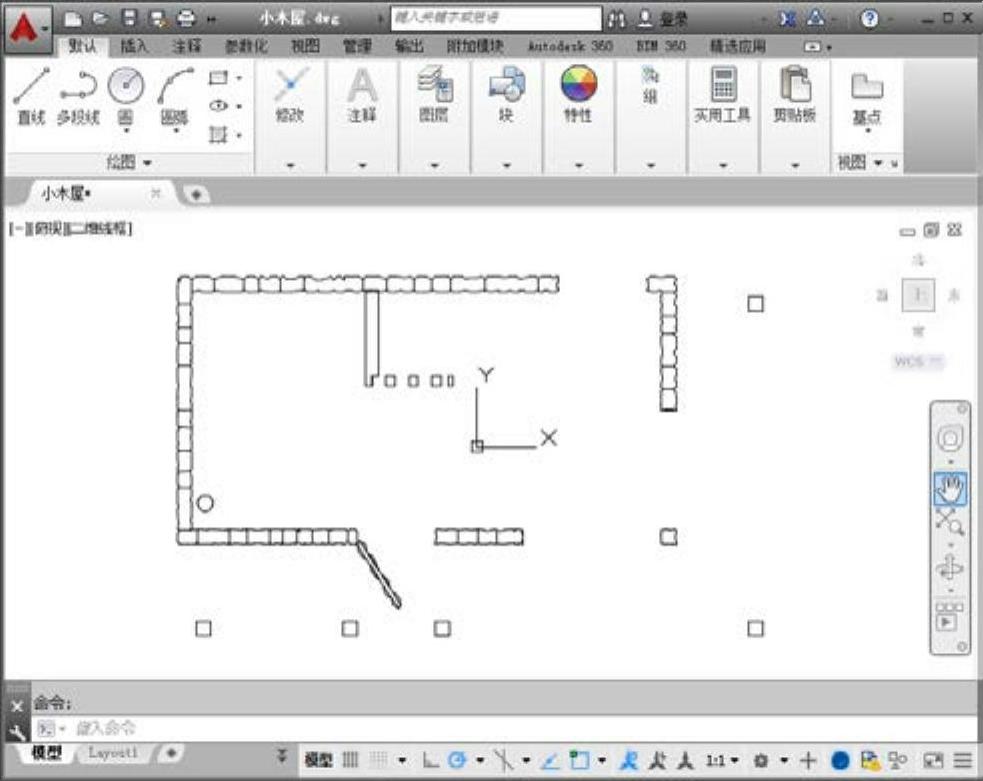Select the Arc (圆弧) tool
The width and height of the screenshot is (983, 781).
tap(174, 96)
